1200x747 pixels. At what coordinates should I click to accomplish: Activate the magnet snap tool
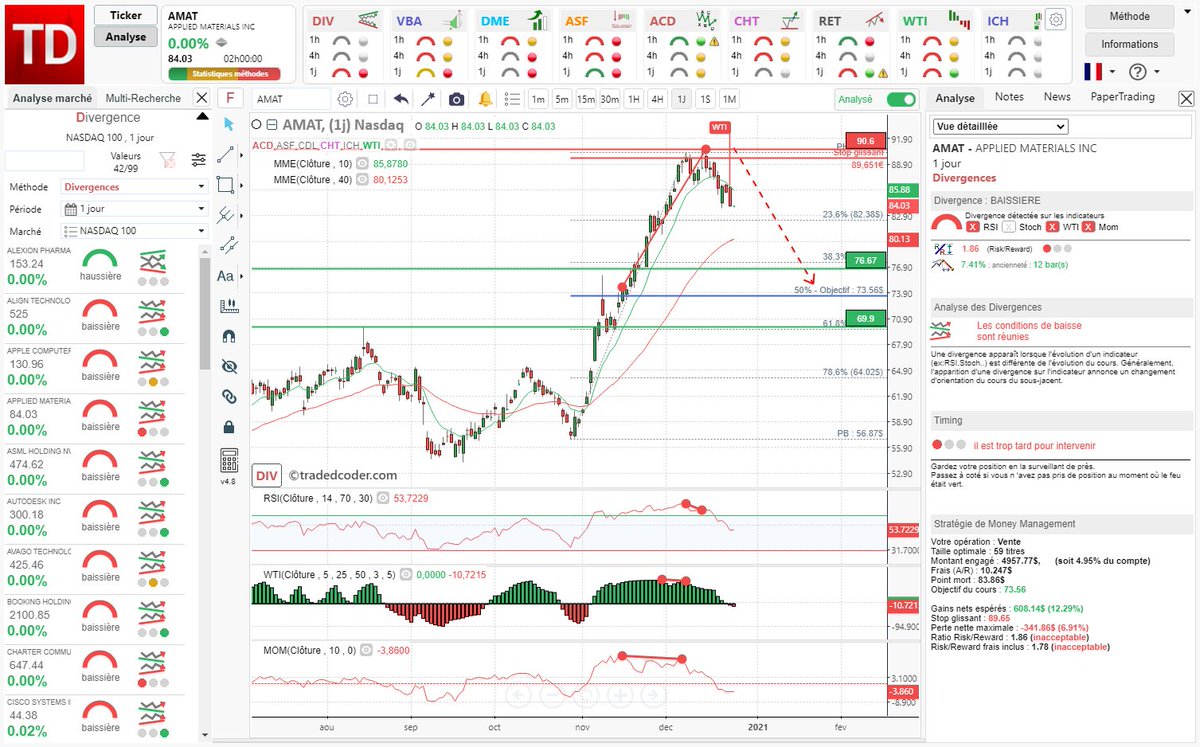(x=228, y=336)
